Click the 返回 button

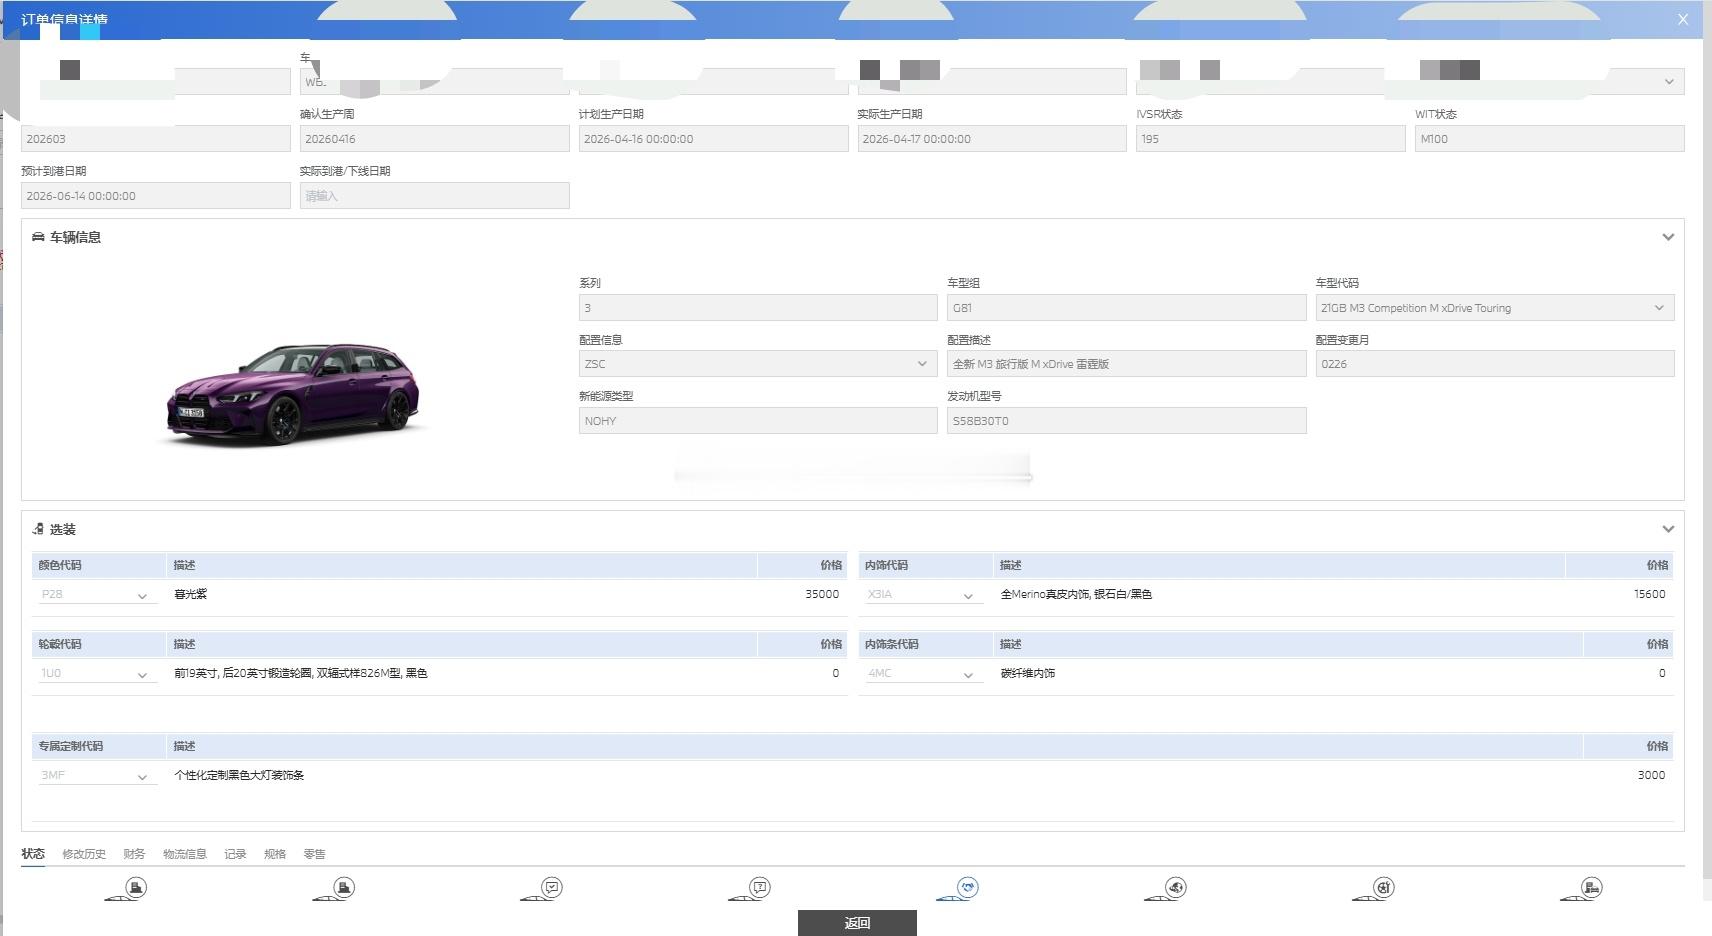tap(857, 923)
